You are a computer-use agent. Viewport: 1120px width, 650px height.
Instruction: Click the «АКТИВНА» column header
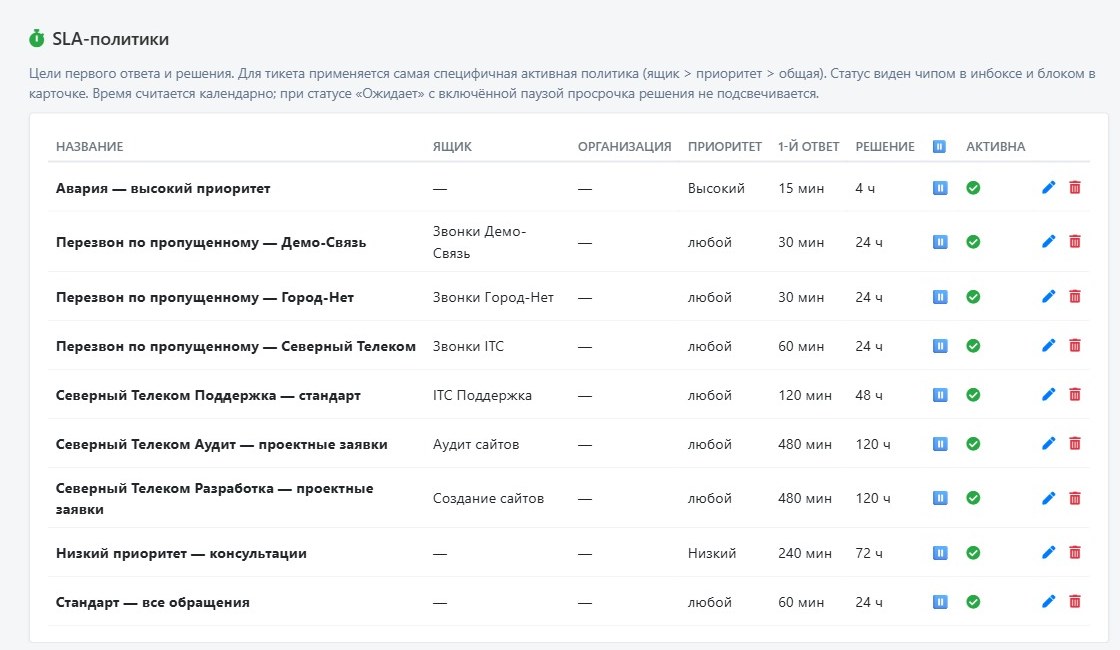(x=995, y=146)
